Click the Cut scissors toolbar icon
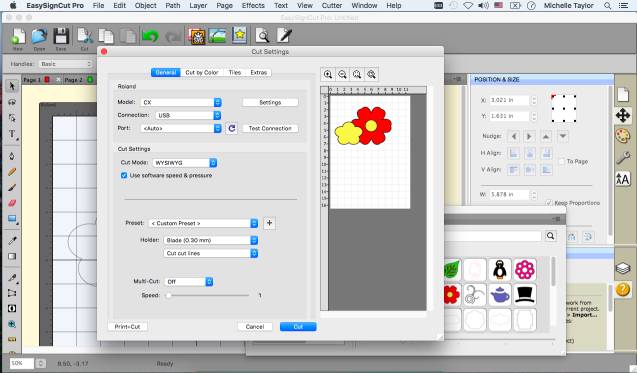 84,37
